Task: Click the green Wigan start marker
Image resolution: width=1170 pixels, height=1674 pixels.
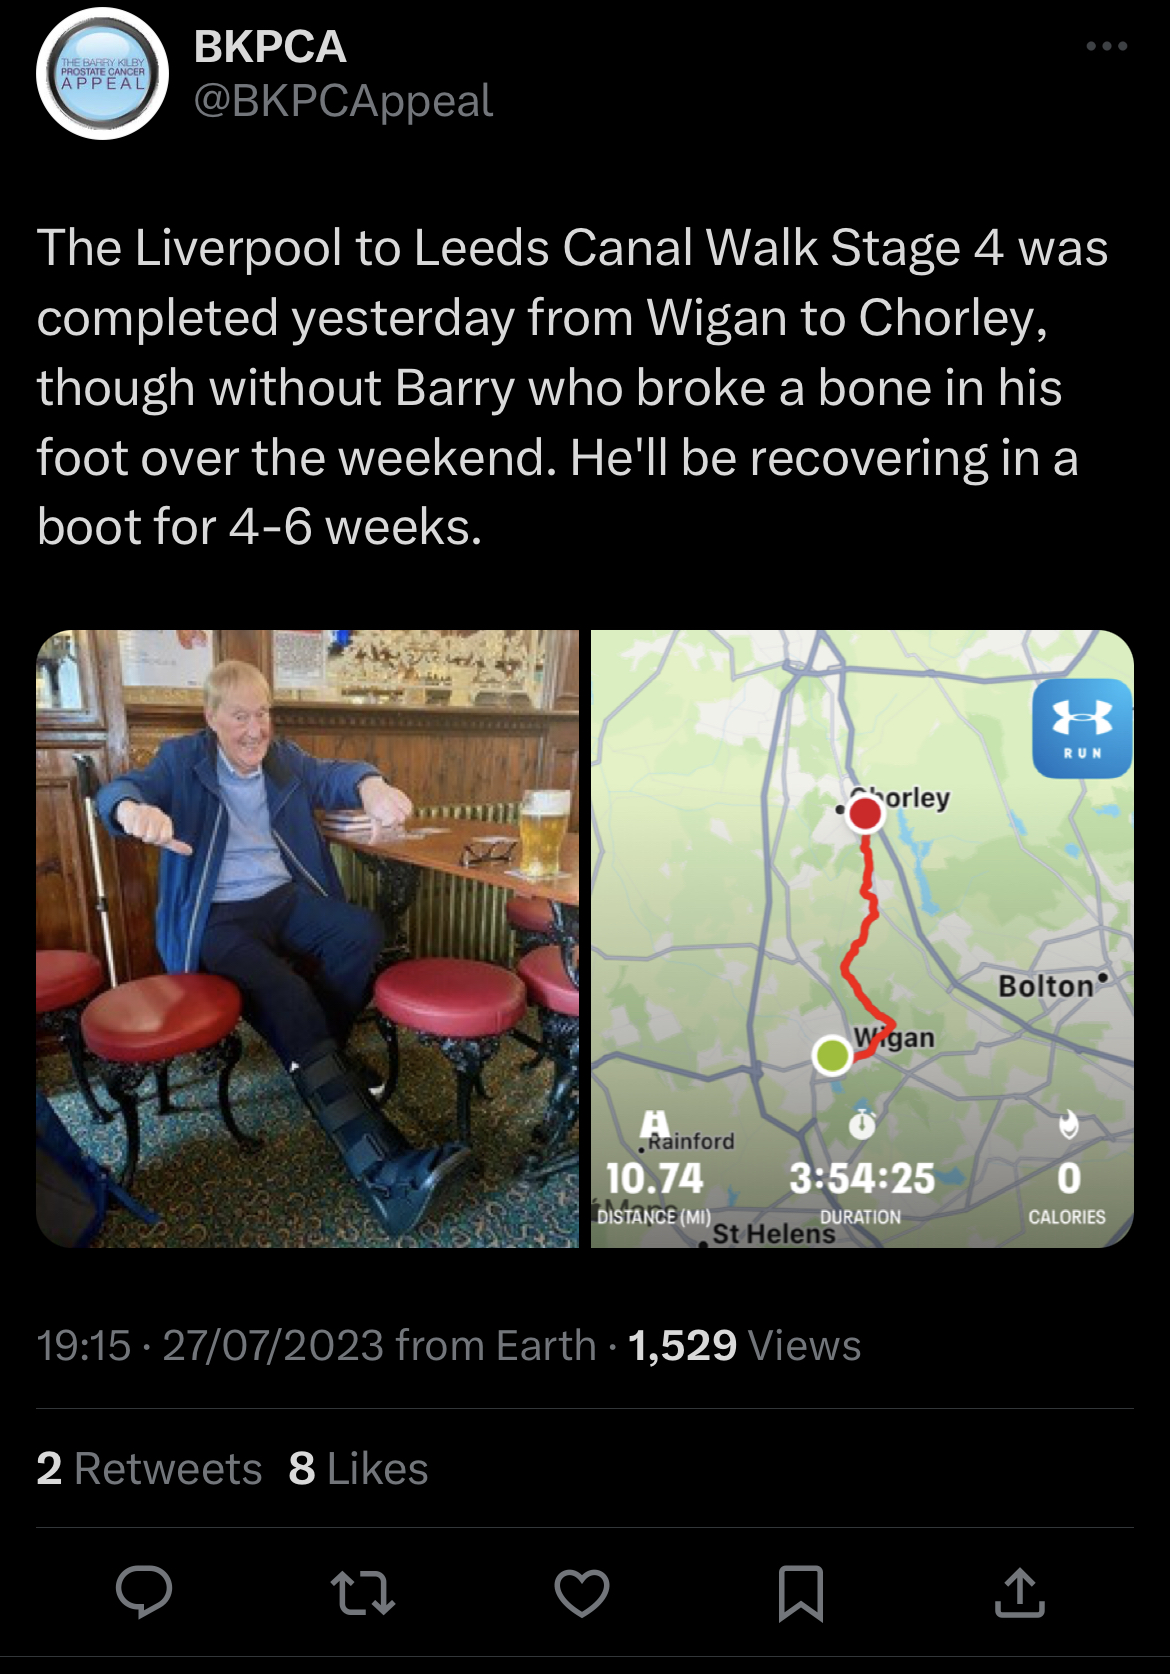Action: click(832, 1054)
